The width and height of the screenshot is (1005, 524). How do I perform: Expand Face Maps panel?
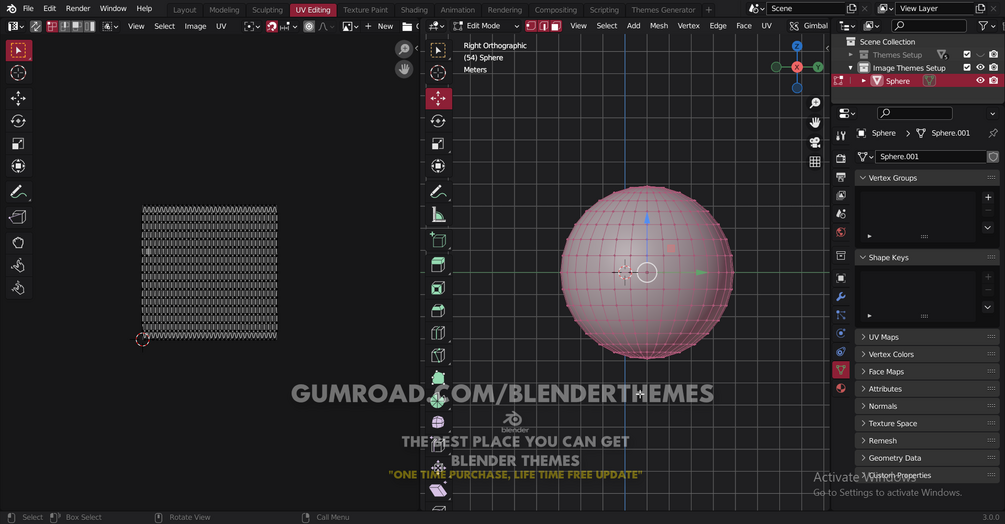coord(927,372)
